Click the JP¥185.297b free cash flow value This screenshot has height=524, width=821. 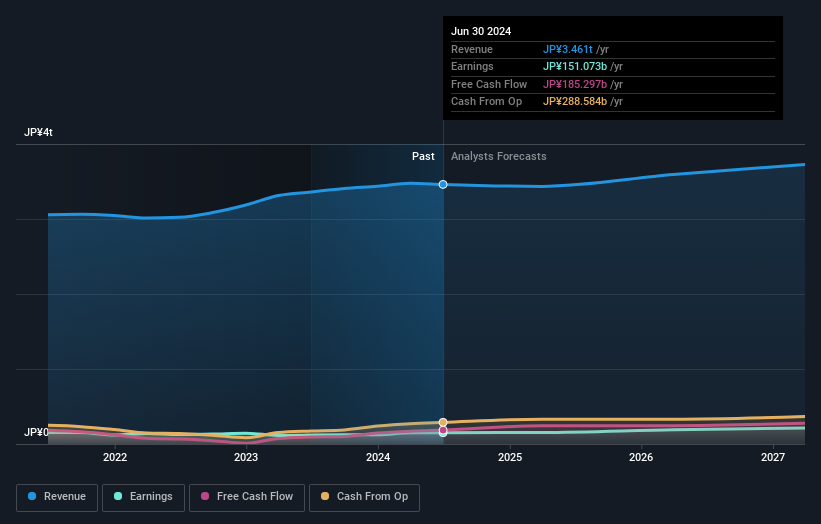575,84
